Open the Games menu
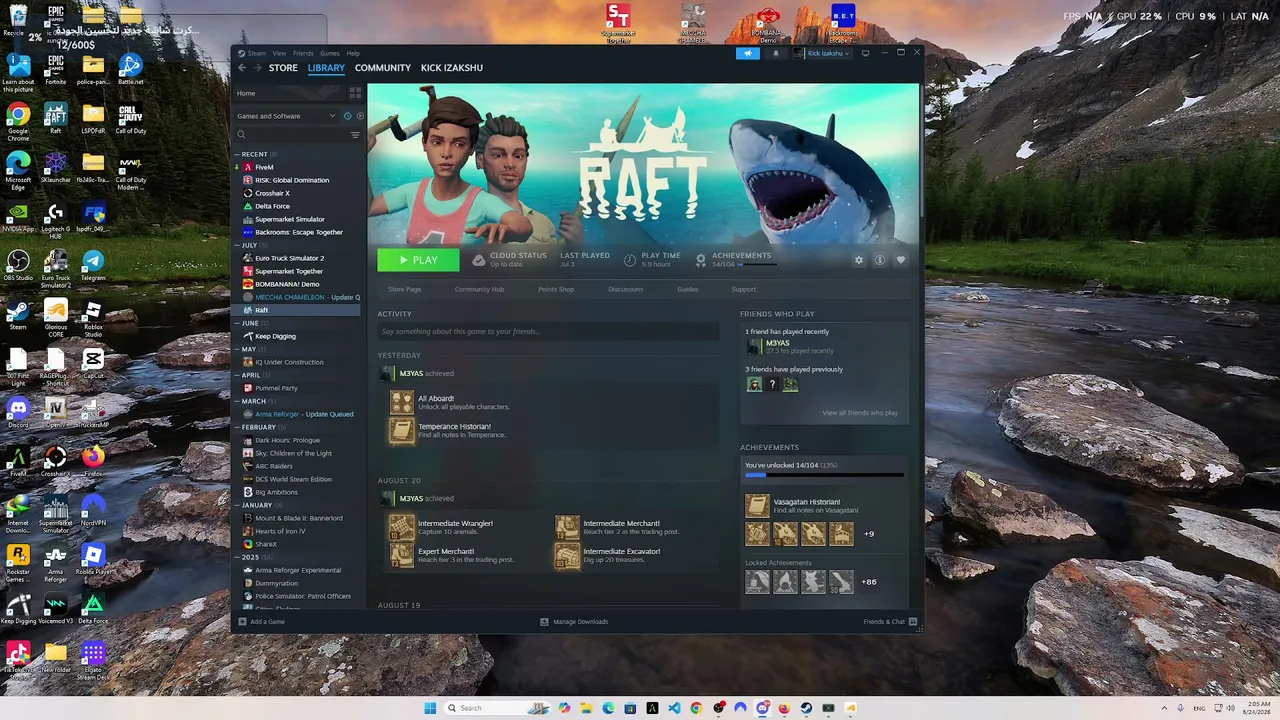 coord(330,53)
